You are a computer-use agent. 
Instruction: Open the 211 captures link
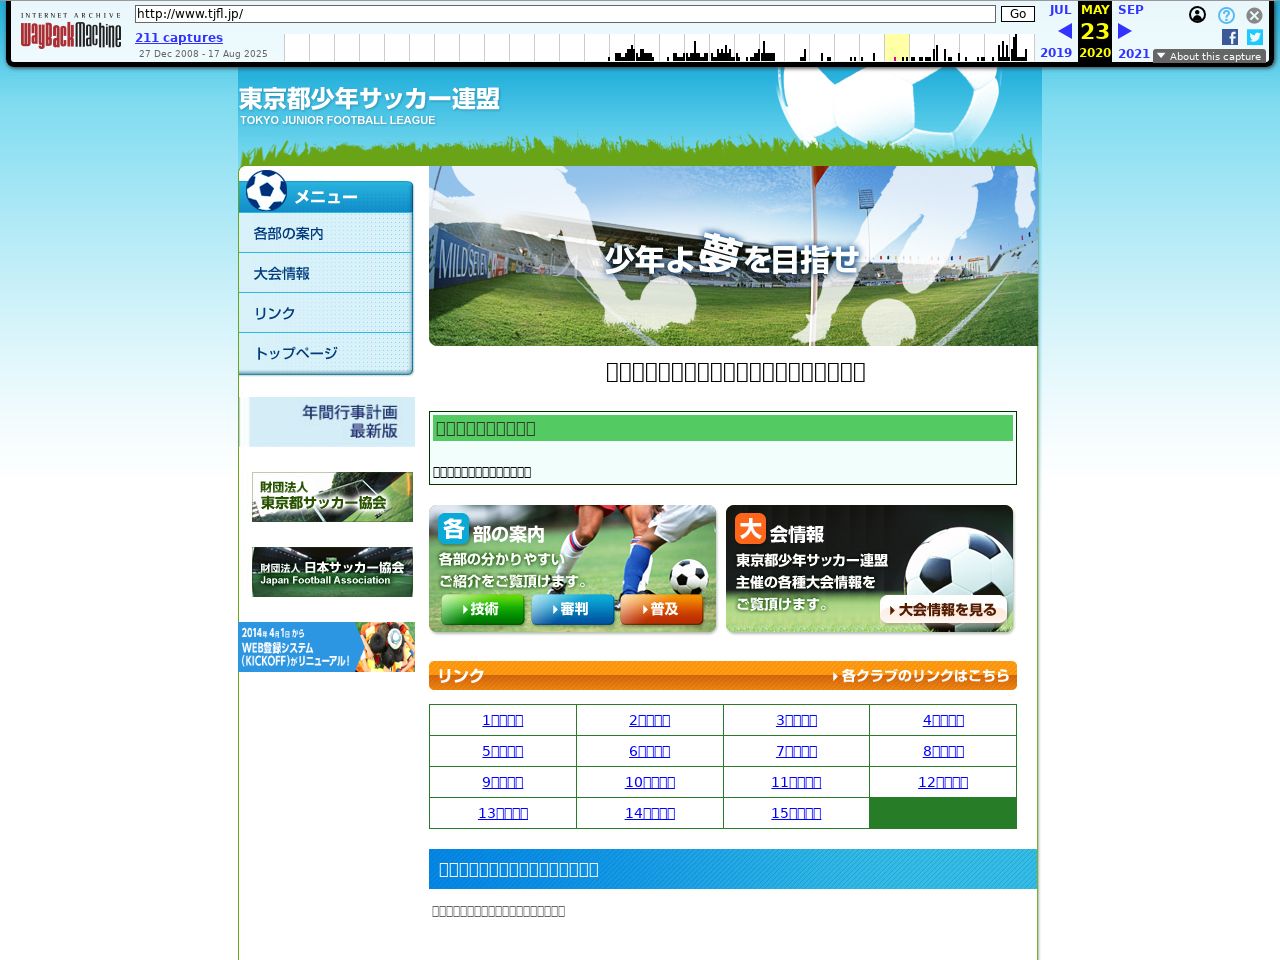point(179,38)
